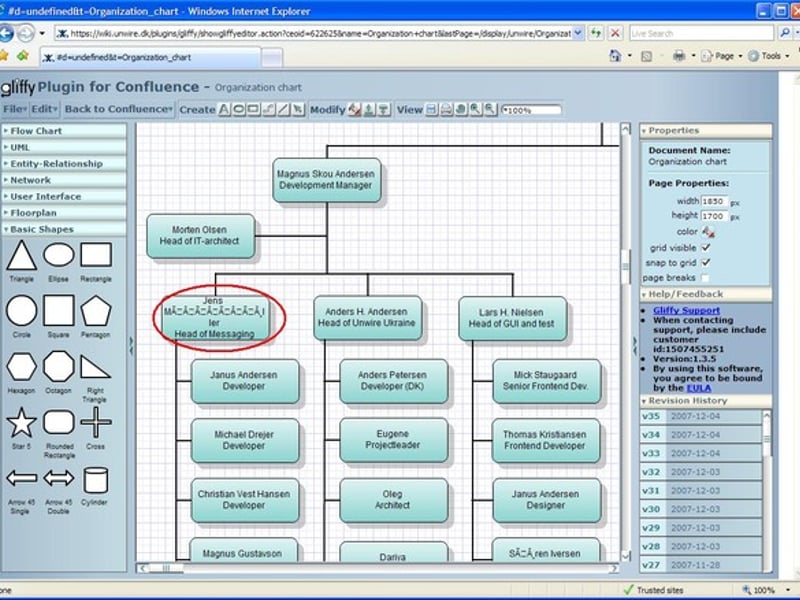Pick the Pentagon shape from Basic Shapes
Screen dimensions: 800x600
pos(96,310)
